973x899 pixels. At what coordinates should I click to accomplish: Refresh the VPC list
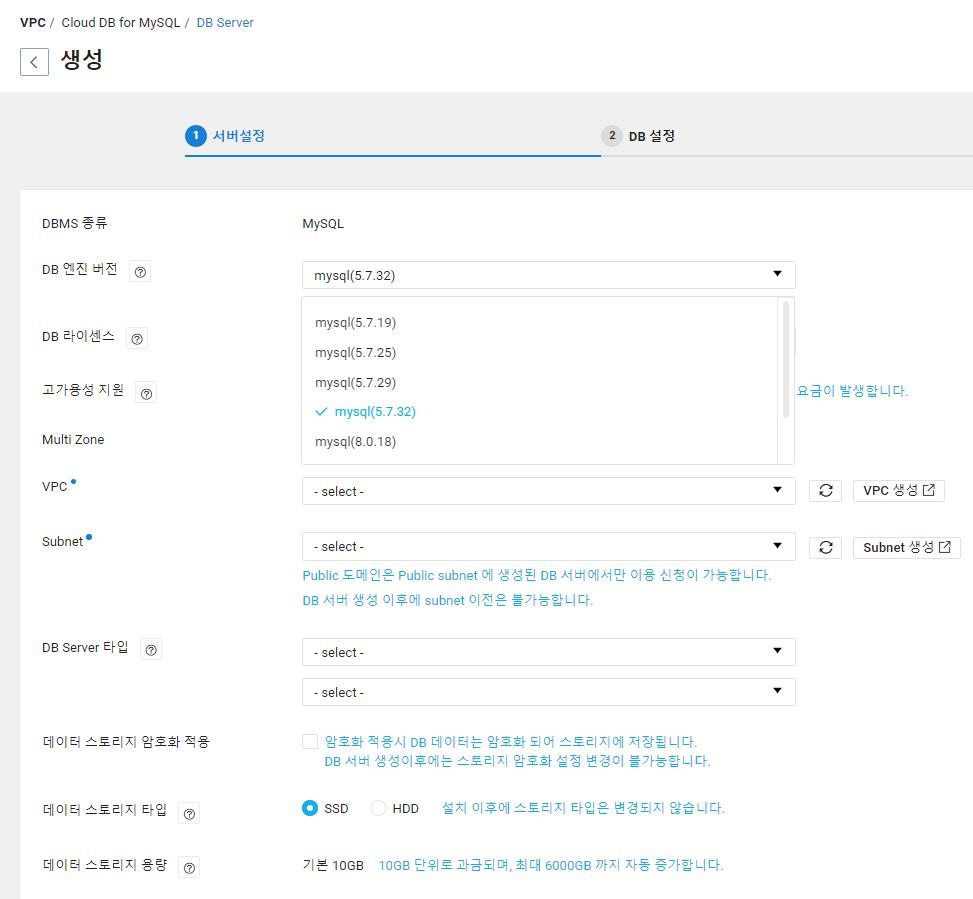point(826,490)
